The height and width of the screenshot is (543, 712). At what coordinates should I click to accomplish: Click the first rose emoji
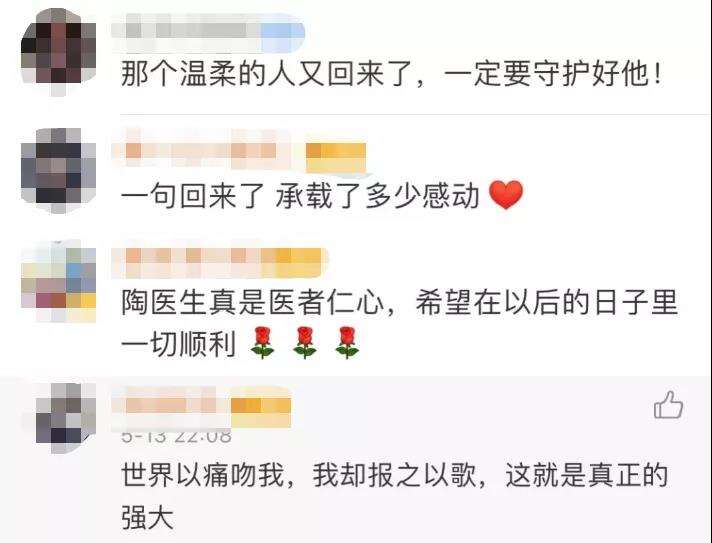[262, 343]
